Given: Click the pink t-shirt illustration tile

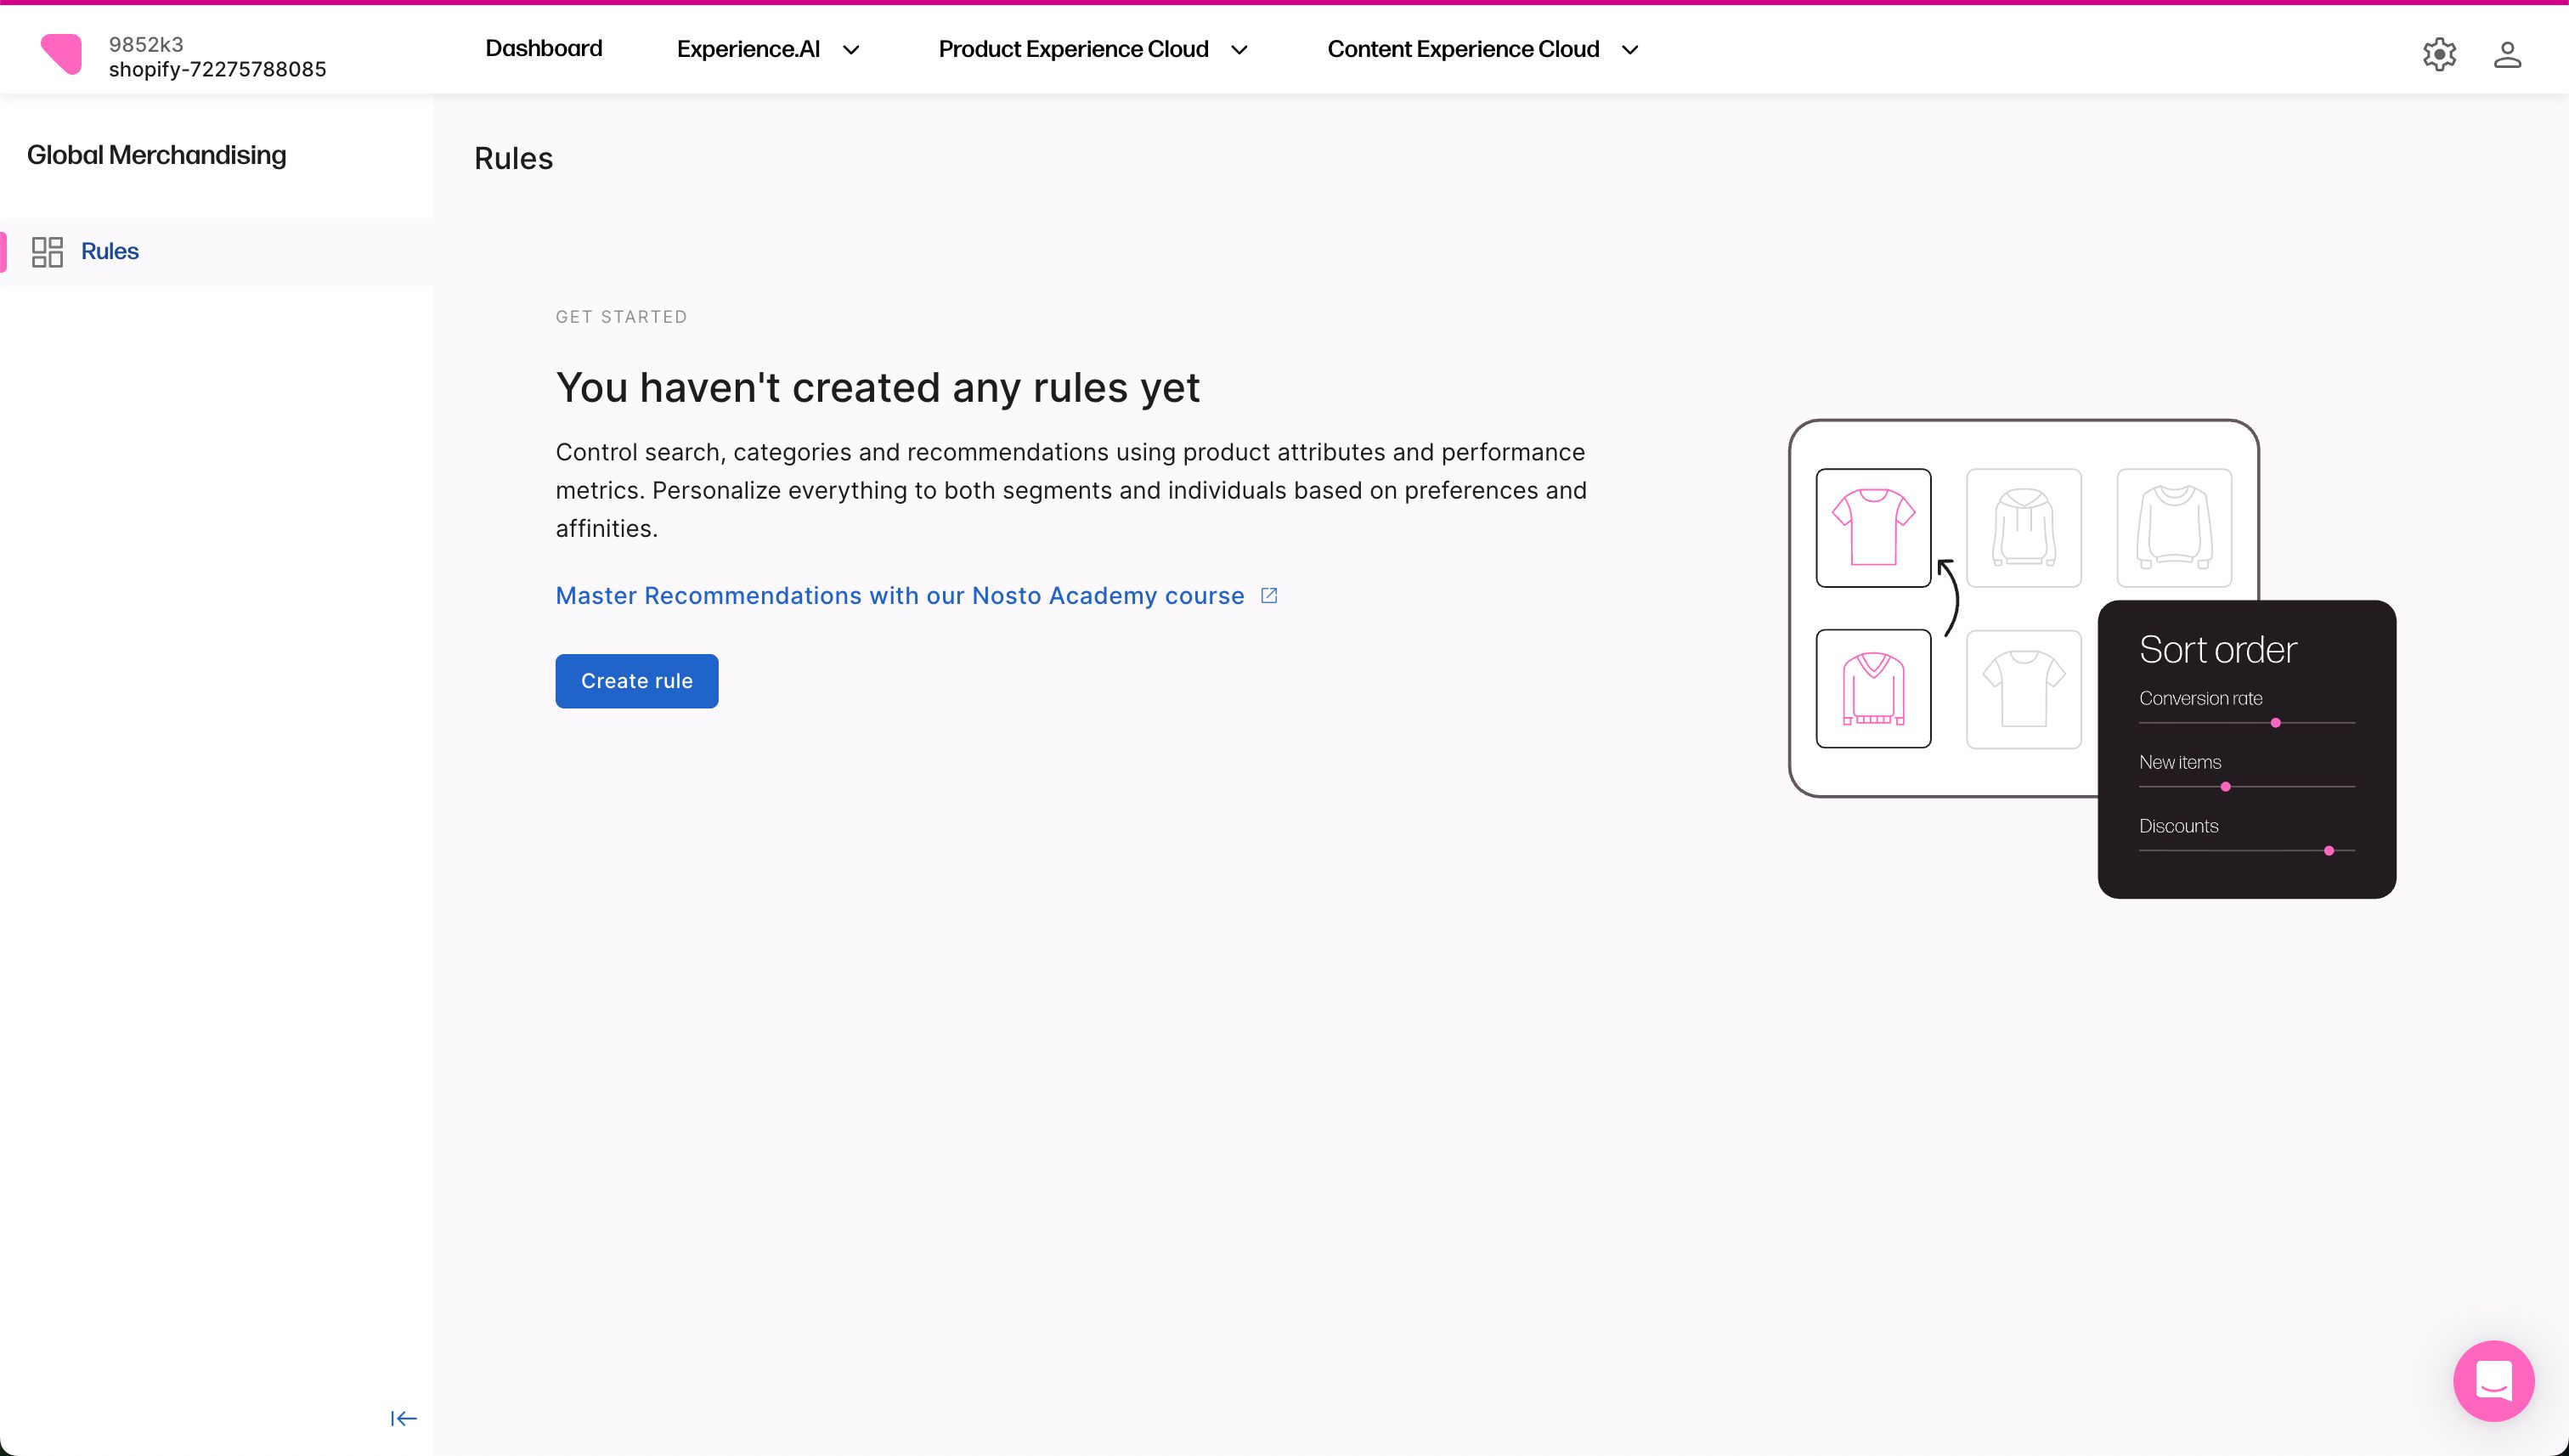Looking at the screenshot, I should 1873,528.
